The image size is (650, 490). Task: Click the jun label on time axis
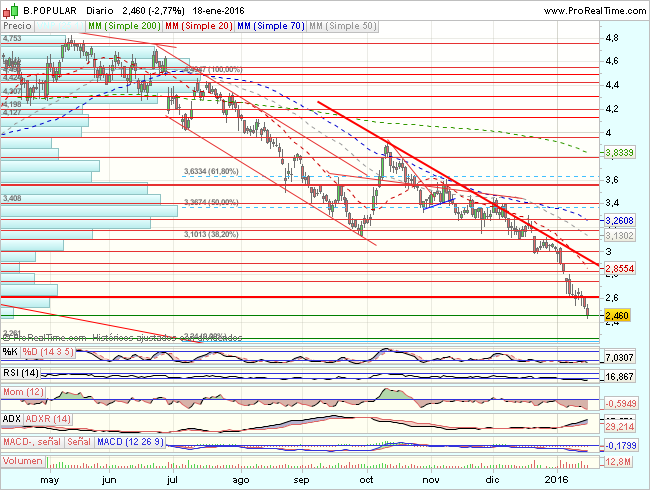[x=109, y=480]
